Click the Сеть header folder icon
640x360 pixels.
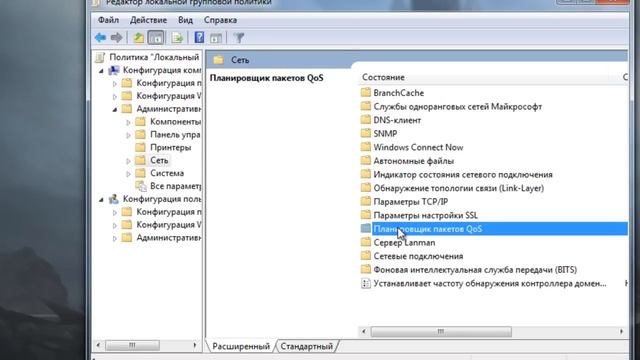(218, 60)
